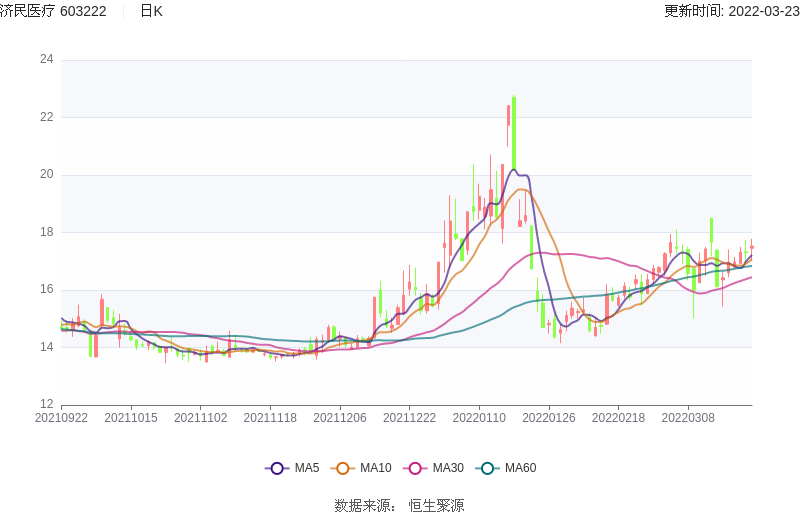
Task: Click the 更新时间 2022-03-23 timestamp
Action: coord(731,11)
